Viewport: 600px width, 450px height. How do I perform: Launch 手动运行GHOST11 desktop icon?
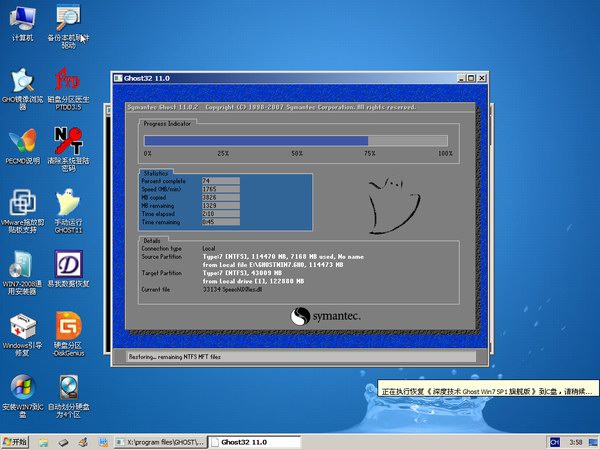pyautogui.click(x=68, y=203)
